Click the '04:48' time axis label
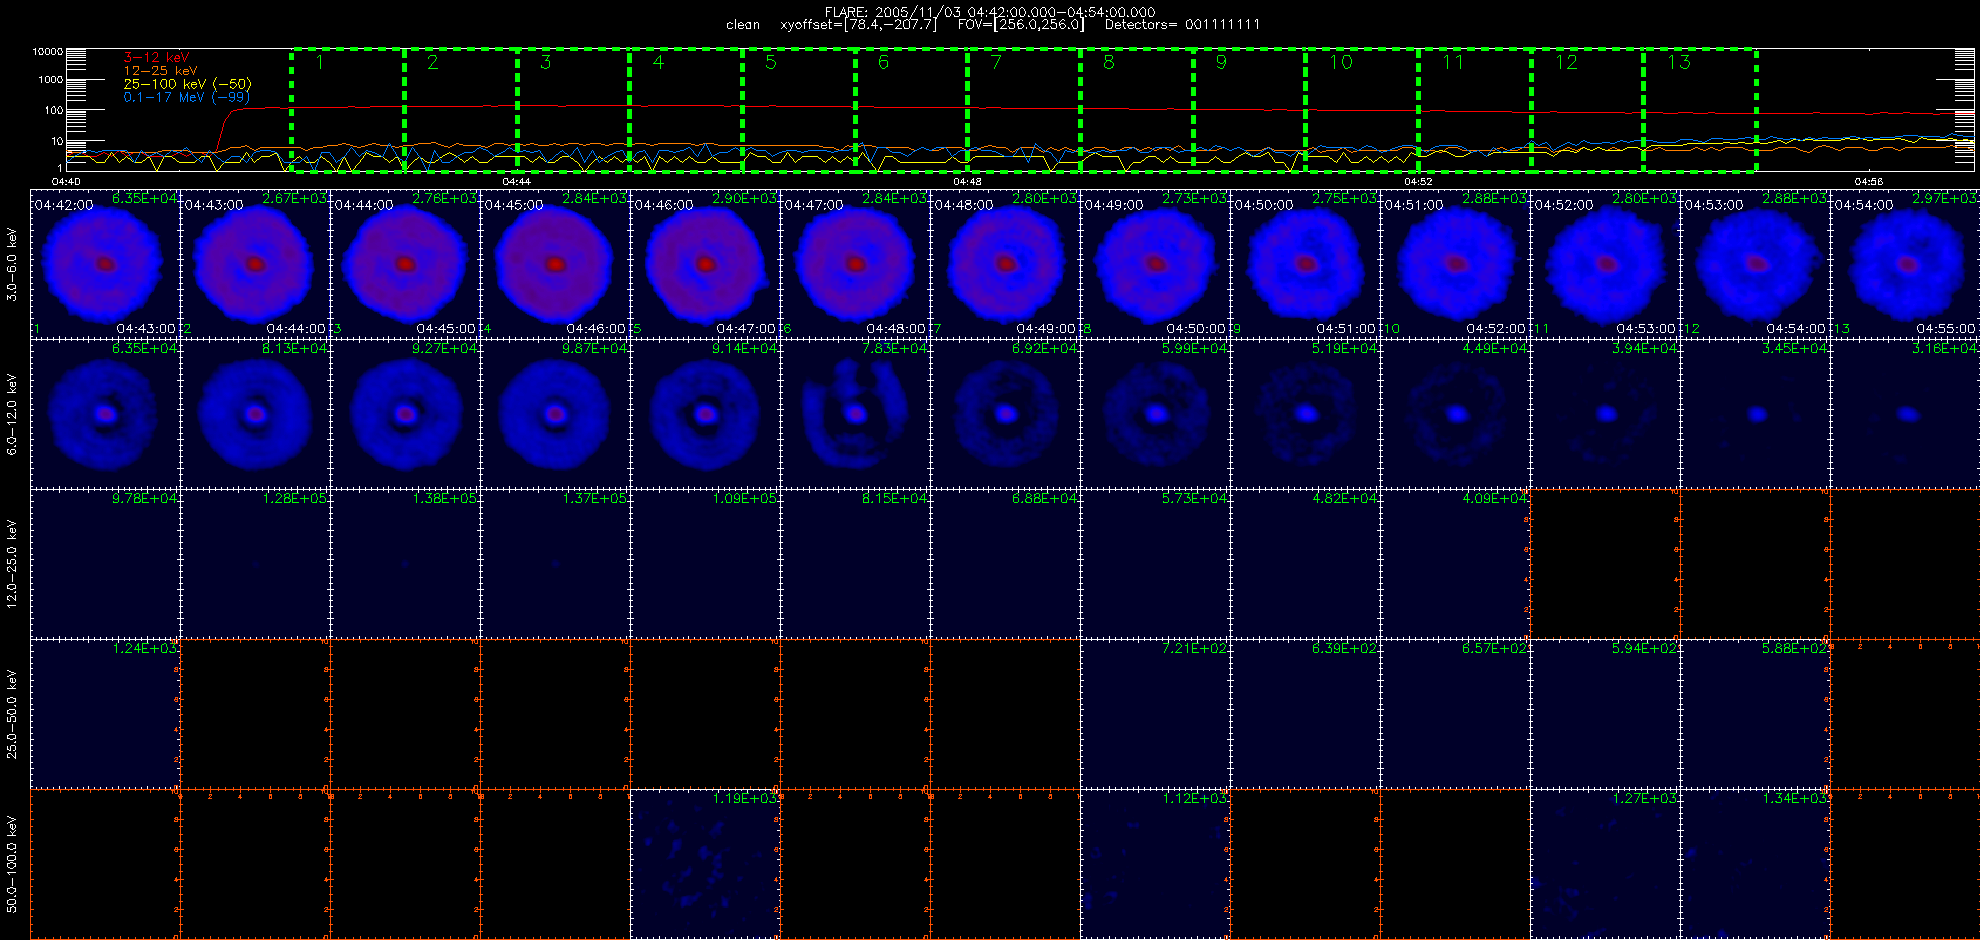 [967, 181]
